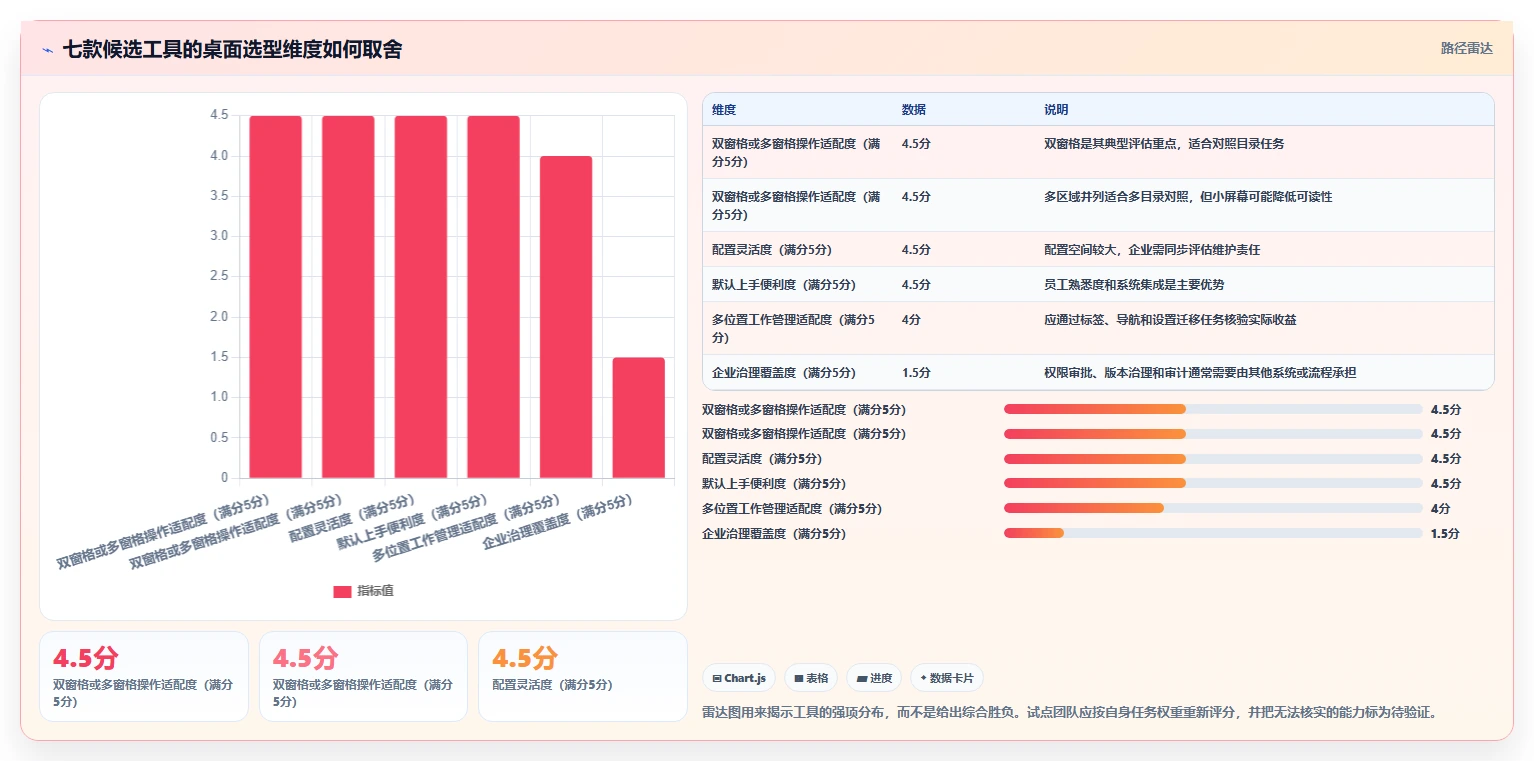Click the 配置灵活度 x-axis label
Image resolution: width=1534 pixels, height=761 pixels.
click(x=353, y=519)
